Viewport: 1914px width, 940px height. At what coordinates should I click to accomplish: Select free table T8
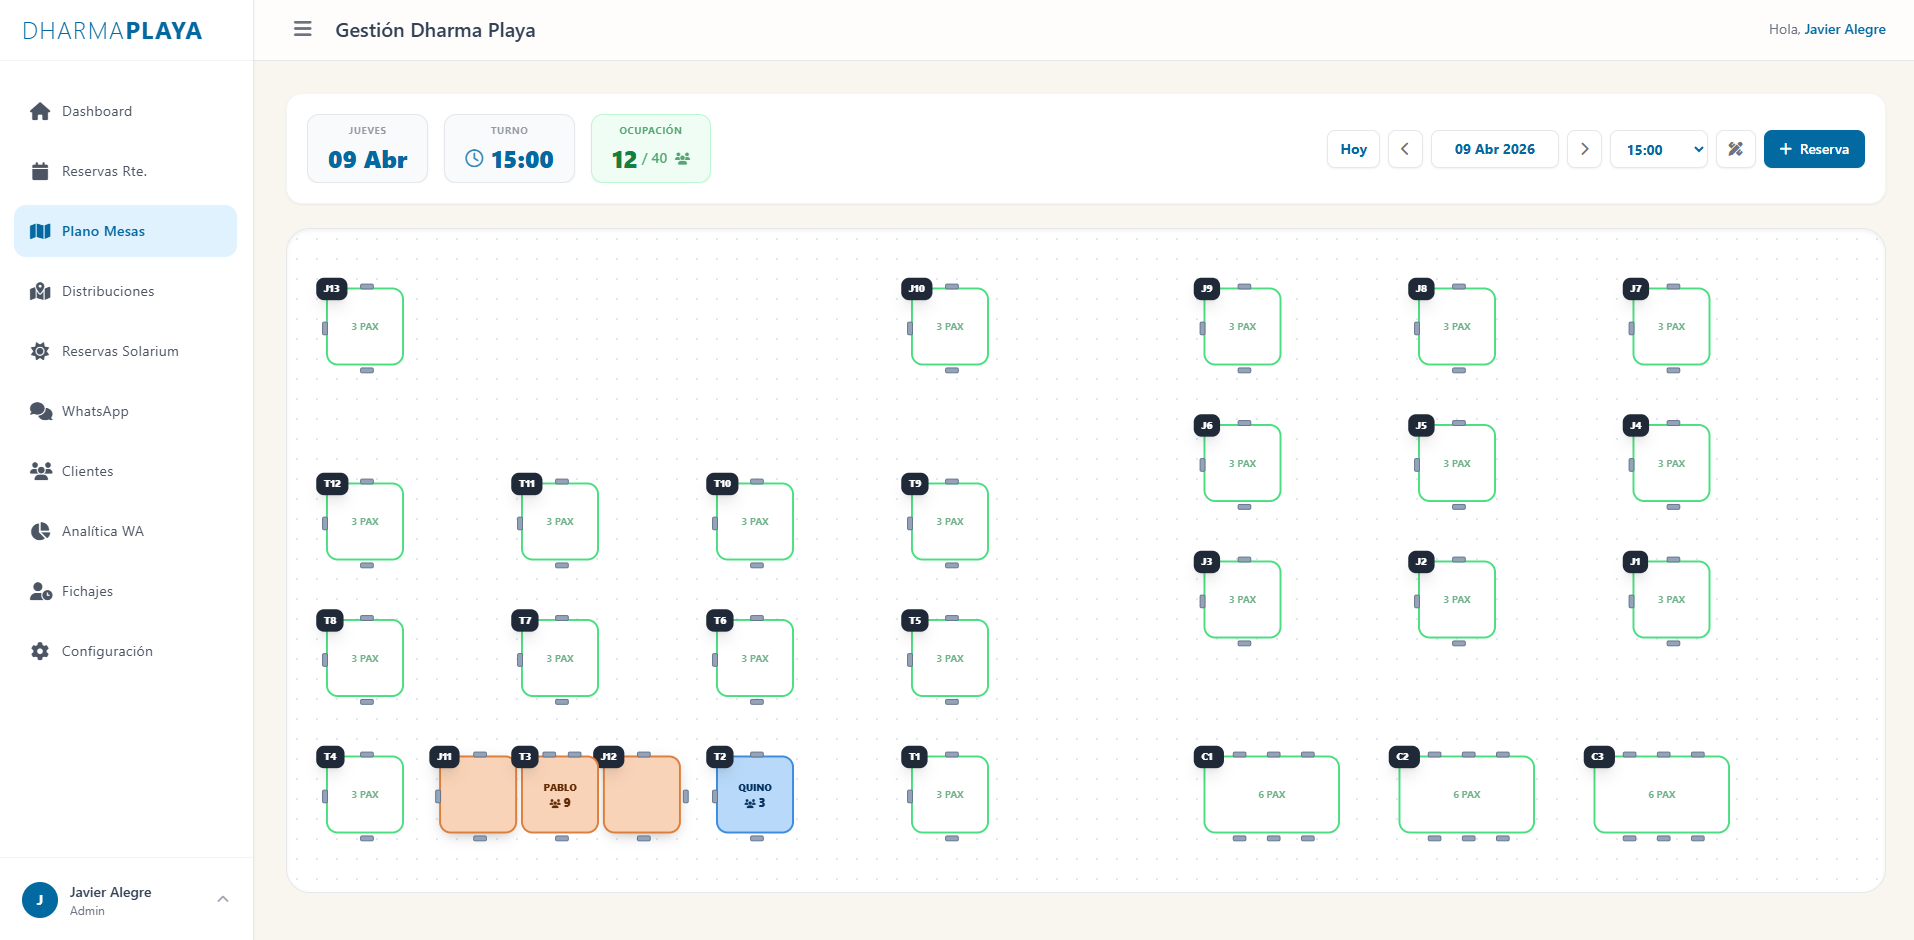[x=365, y=658]
